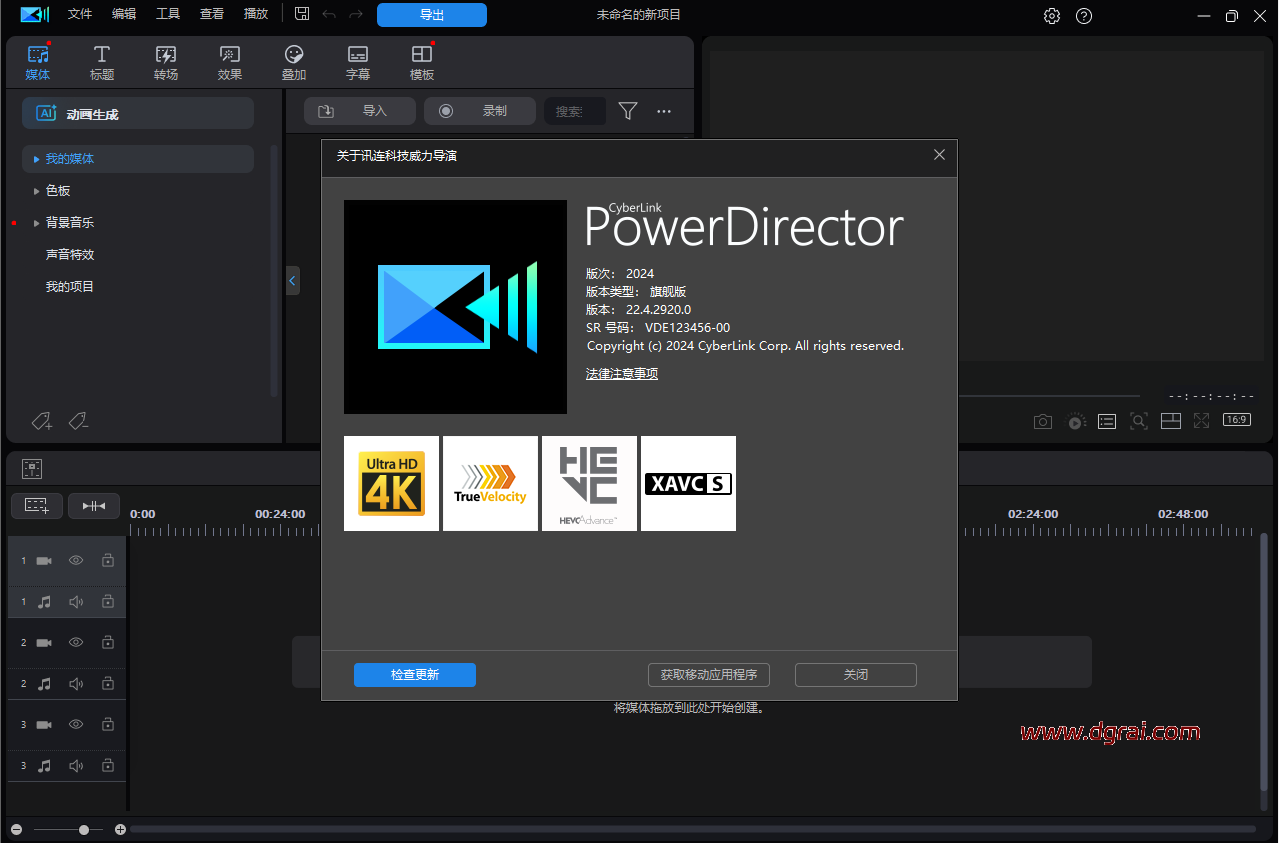Click the remove tag icon
Viewport: 1279px width, 843px height.
(x=78, y=421)
